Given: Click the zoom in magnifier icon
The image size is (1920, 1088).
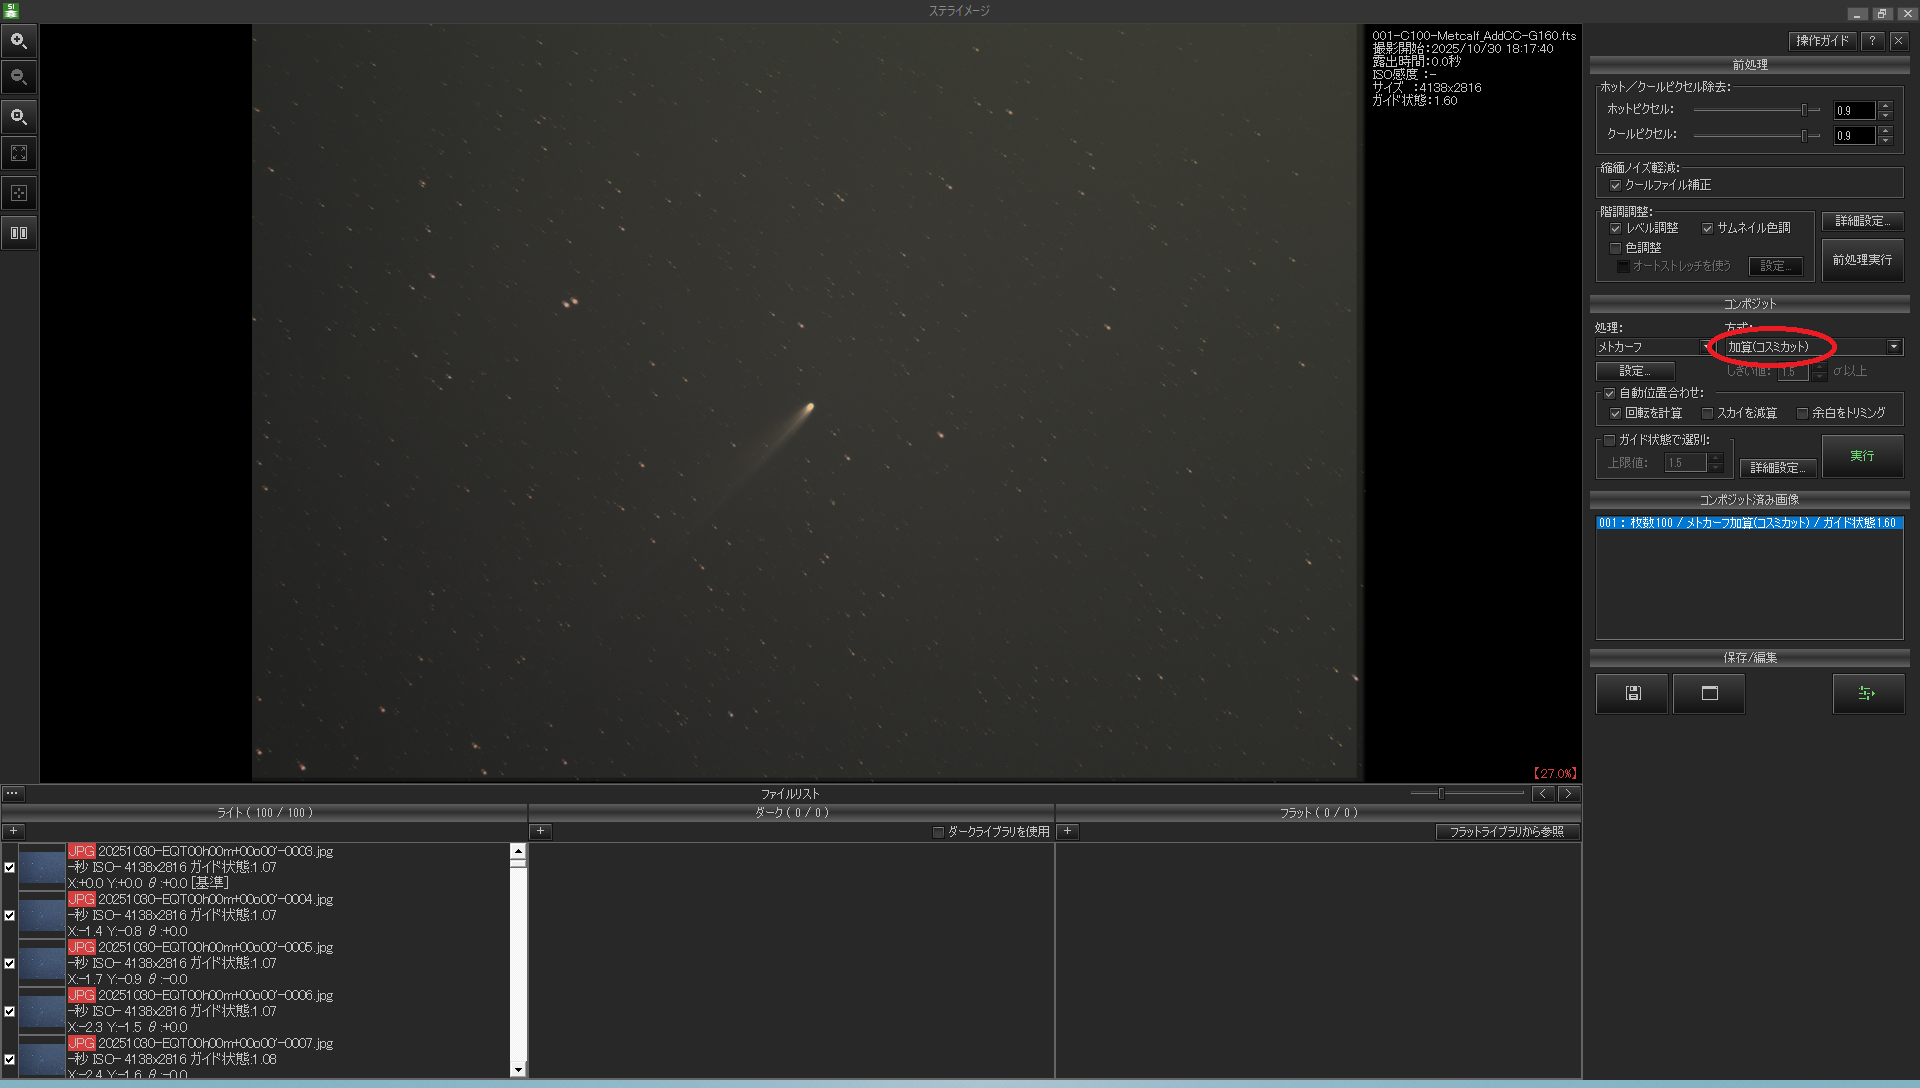Looking at the screenshot, I should 19,41.
